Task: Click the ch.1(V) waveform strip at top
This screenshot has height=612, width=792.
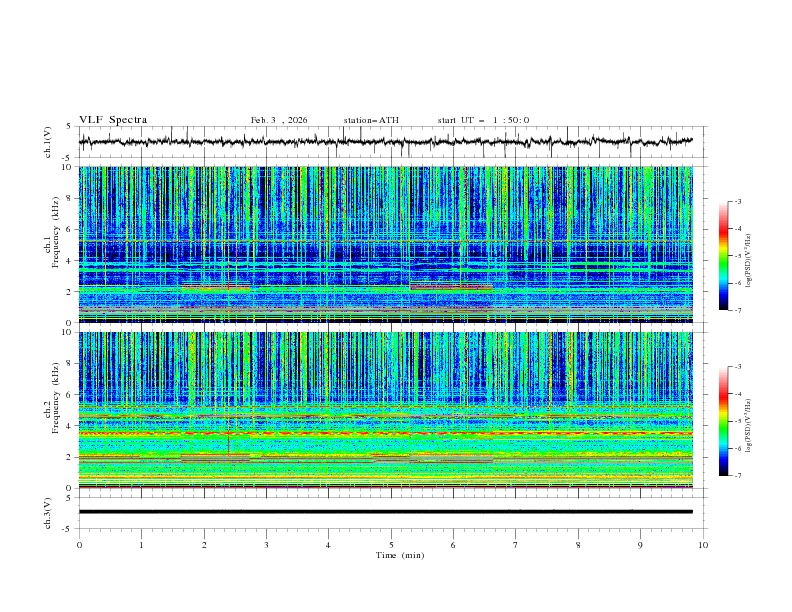Action: [x=390, y=142]
